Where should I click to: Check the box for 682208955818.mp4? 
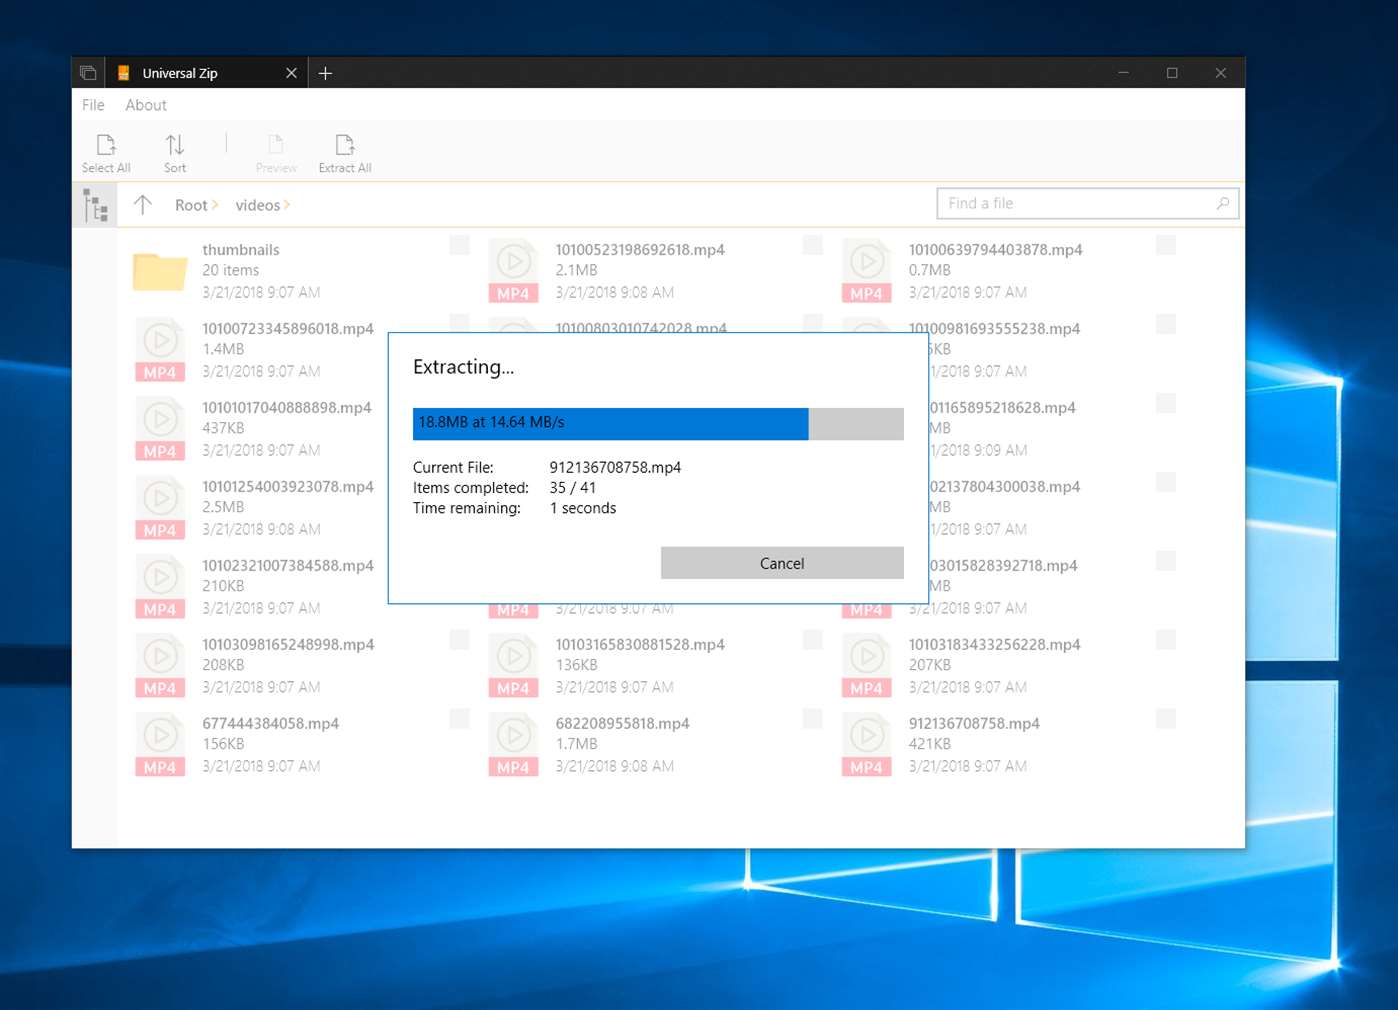click(813, 719)
